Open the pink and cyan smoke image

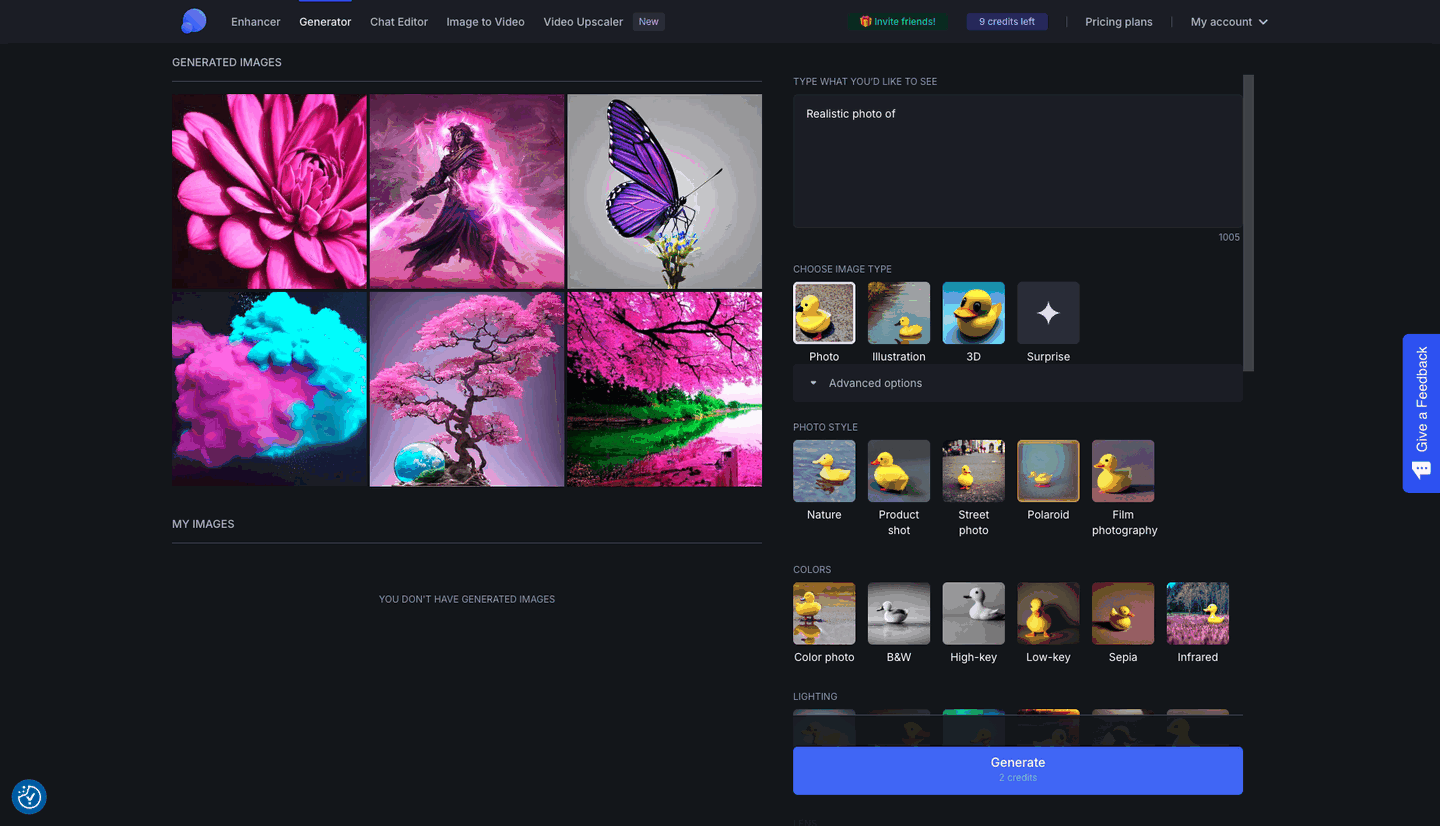269,389
